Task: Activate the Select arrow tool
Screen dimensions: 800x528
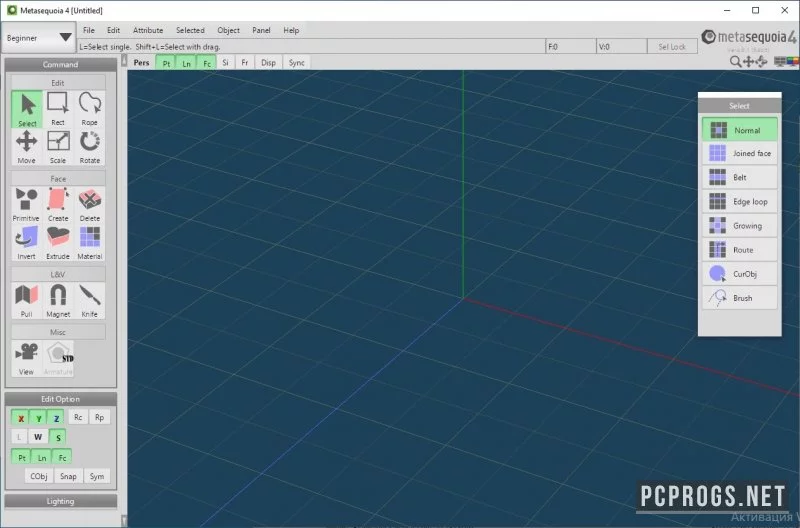Action: 27,109
